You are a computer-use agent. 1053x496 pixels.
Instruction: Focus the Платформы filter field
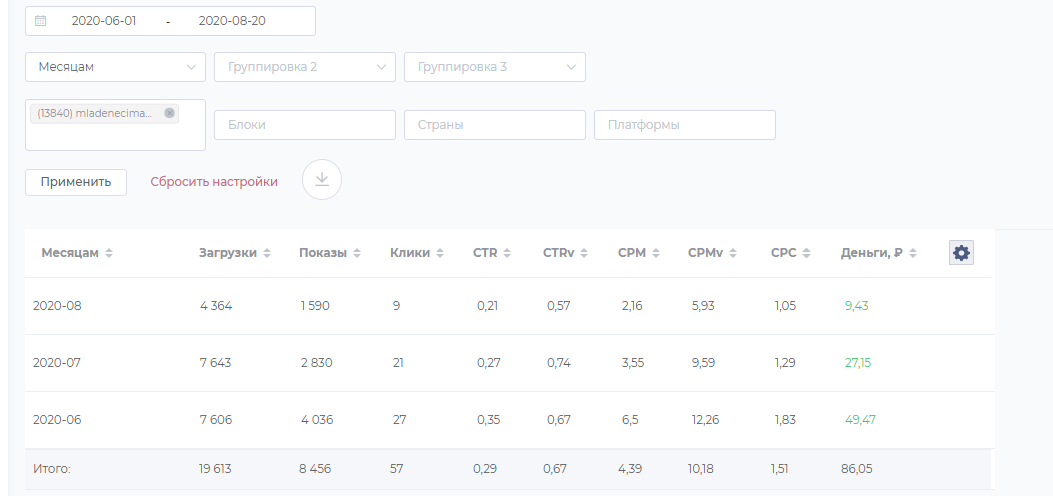(x=685, y=125)
